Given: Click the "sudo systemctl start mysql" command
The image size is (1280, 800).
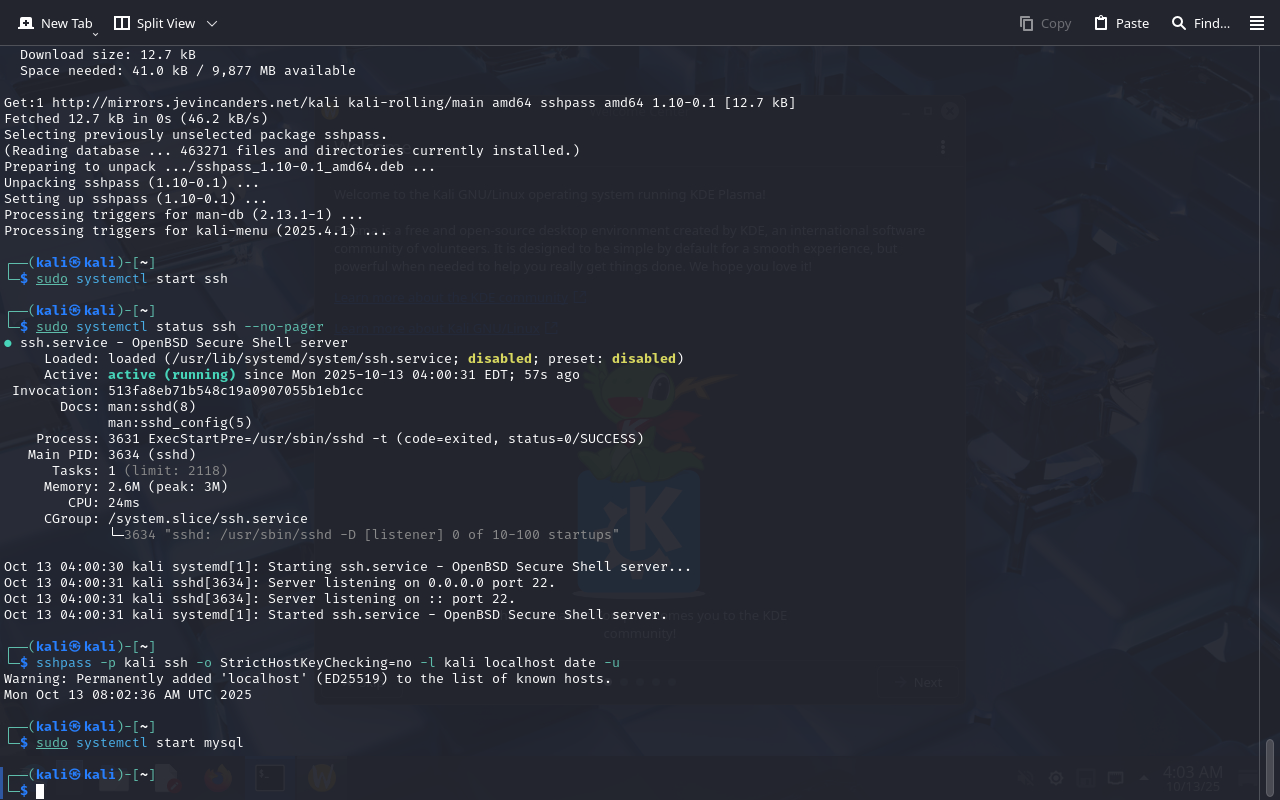Looking at the screenshot, I should [x=140, y=743].
